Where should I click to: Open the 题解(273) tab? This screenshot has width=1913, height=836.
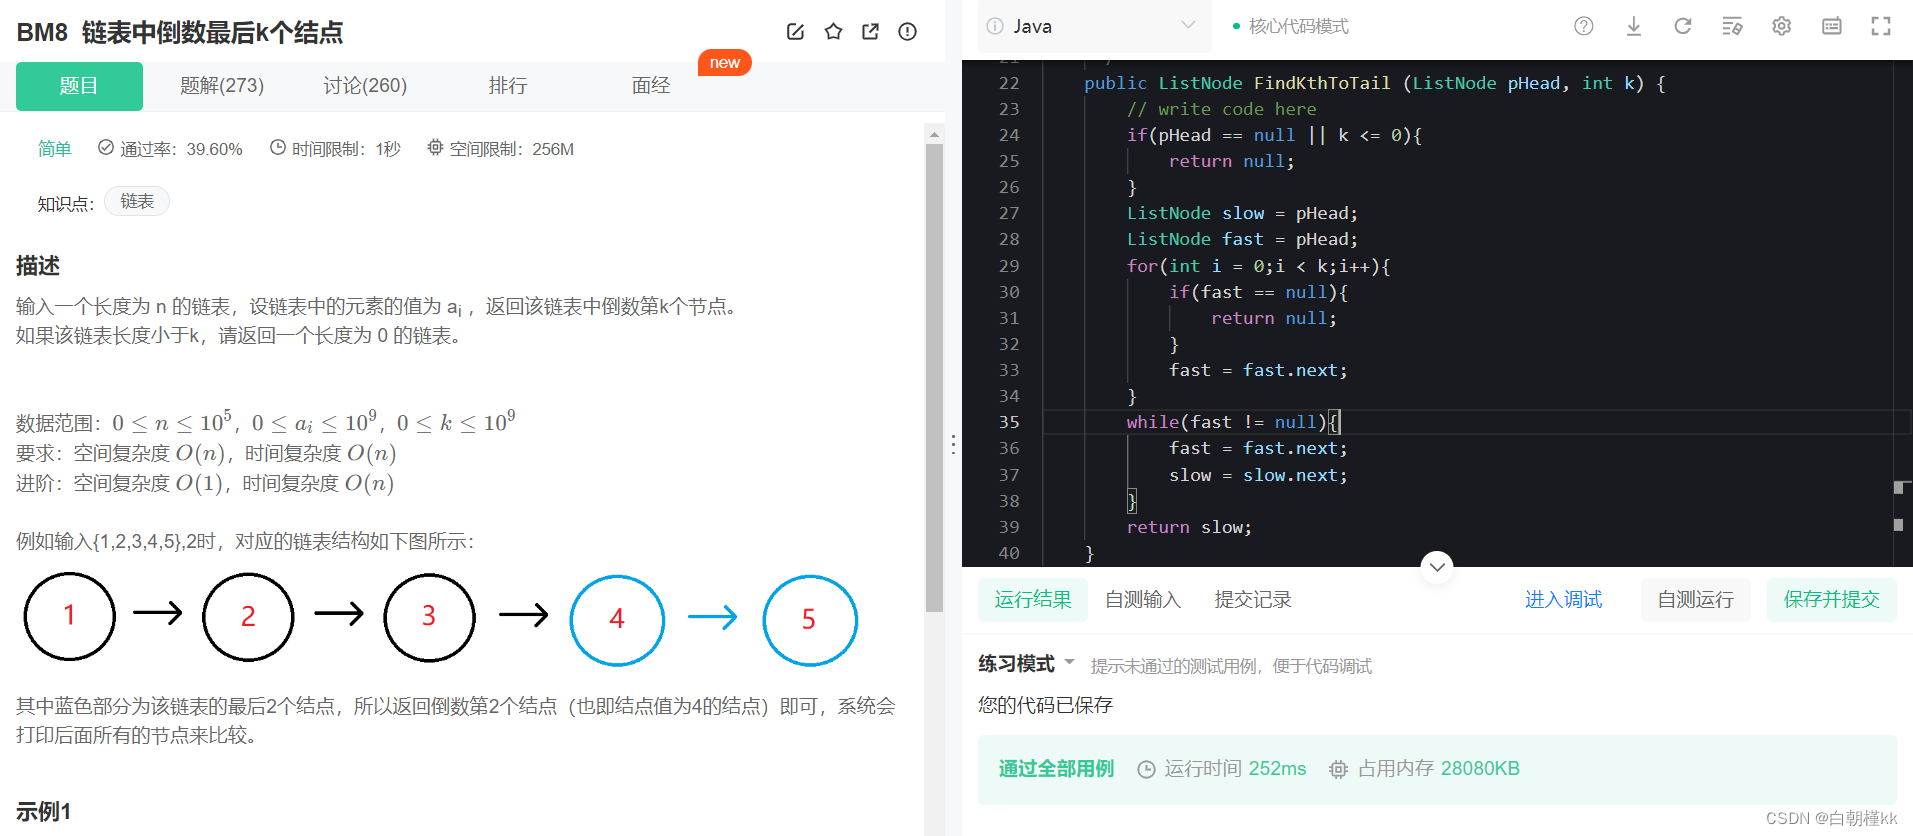[x=222, y=86]
